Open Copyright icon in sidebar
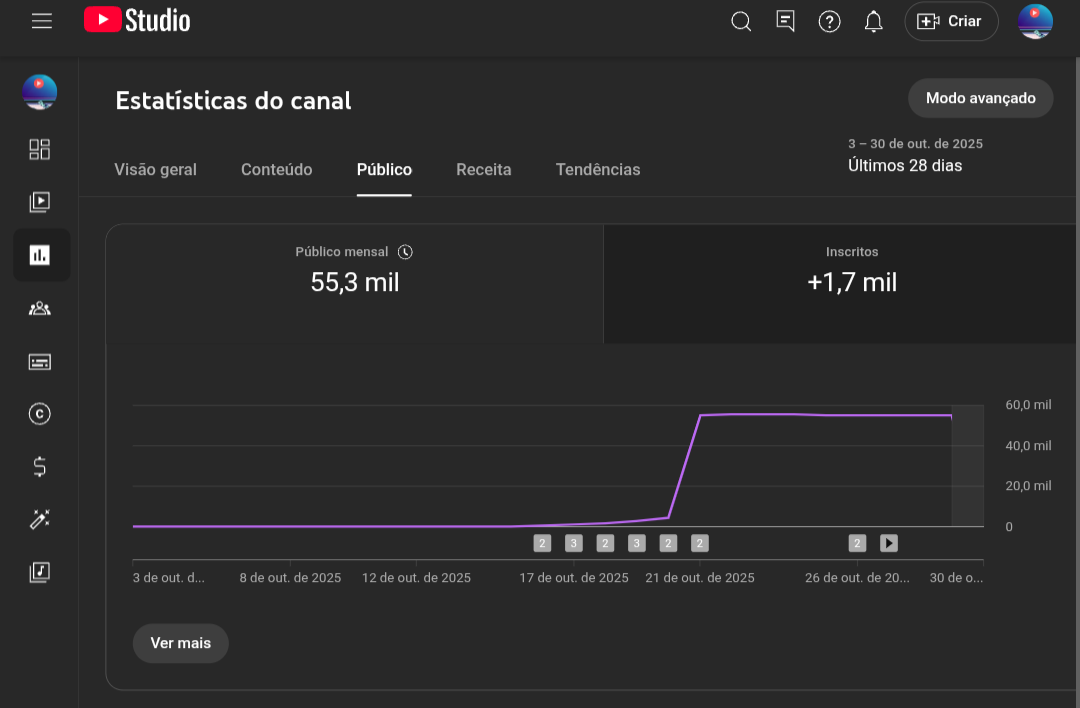The width and height of the screenshot is (1080, 708). (x=40, y=414)
